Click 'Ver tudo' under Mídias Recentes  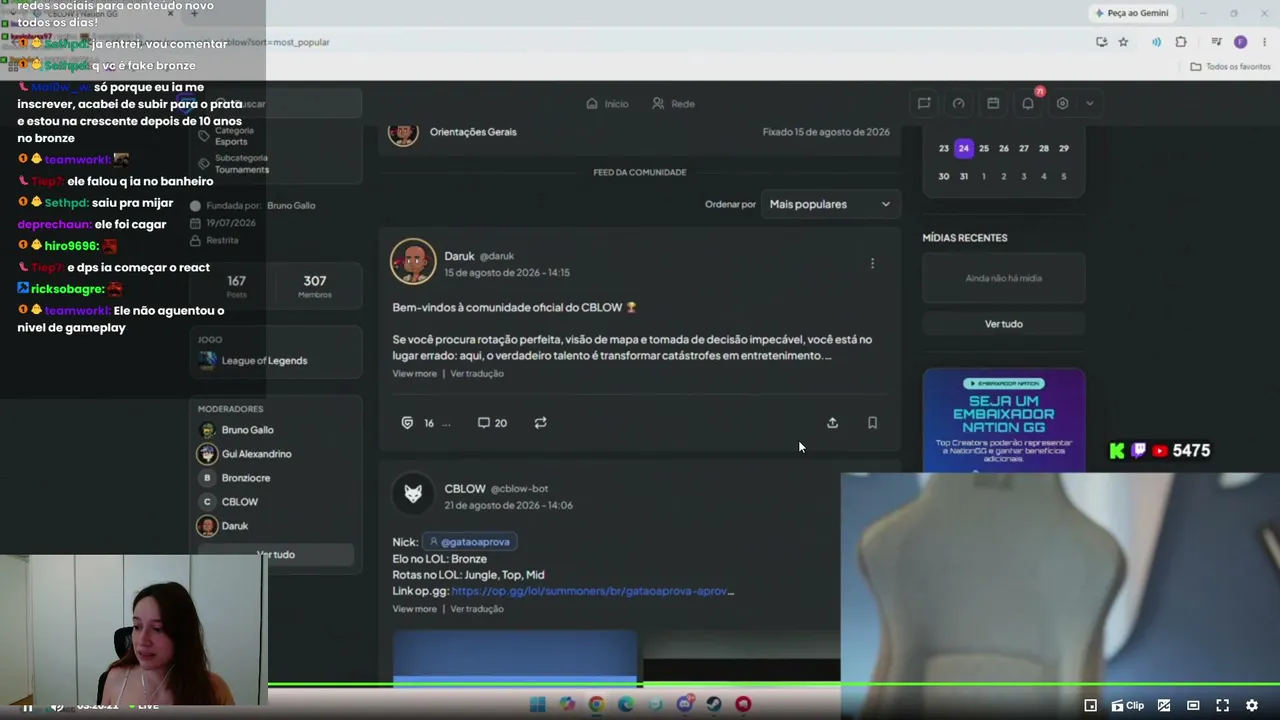point(1003,324)
